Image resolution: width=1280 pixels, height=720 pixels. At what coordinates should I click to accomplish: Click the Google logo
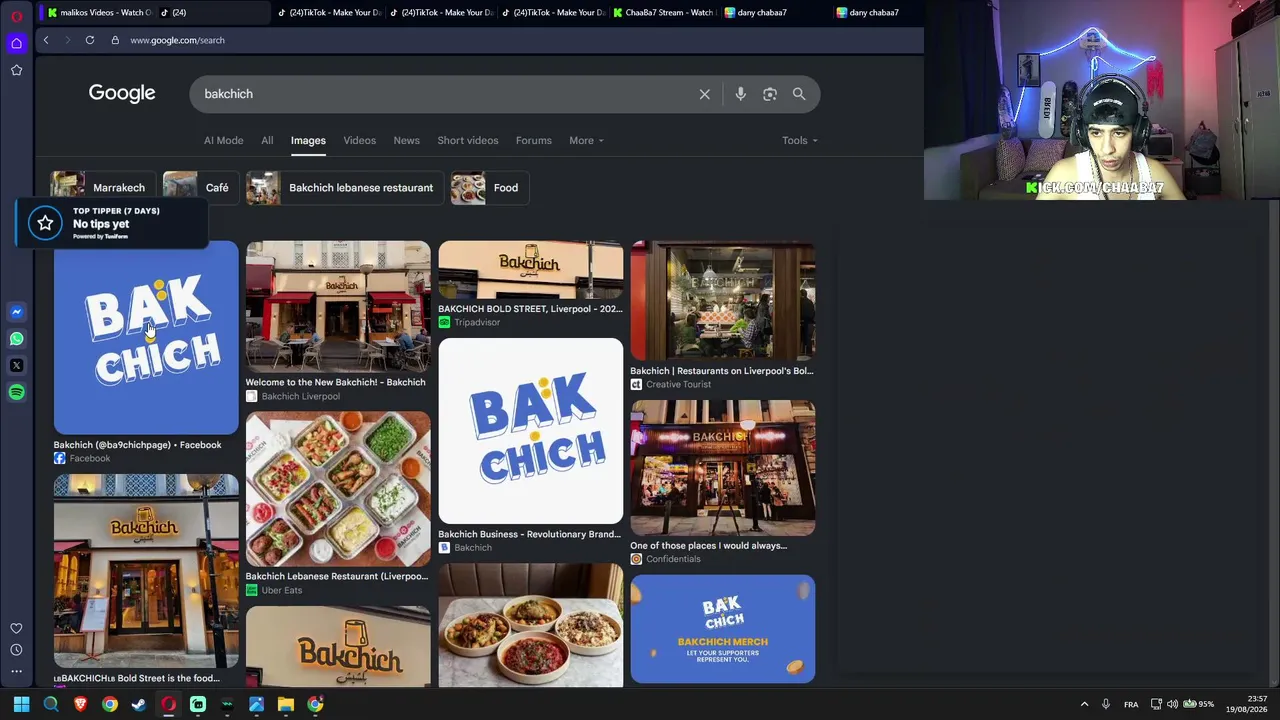point(122,94)
